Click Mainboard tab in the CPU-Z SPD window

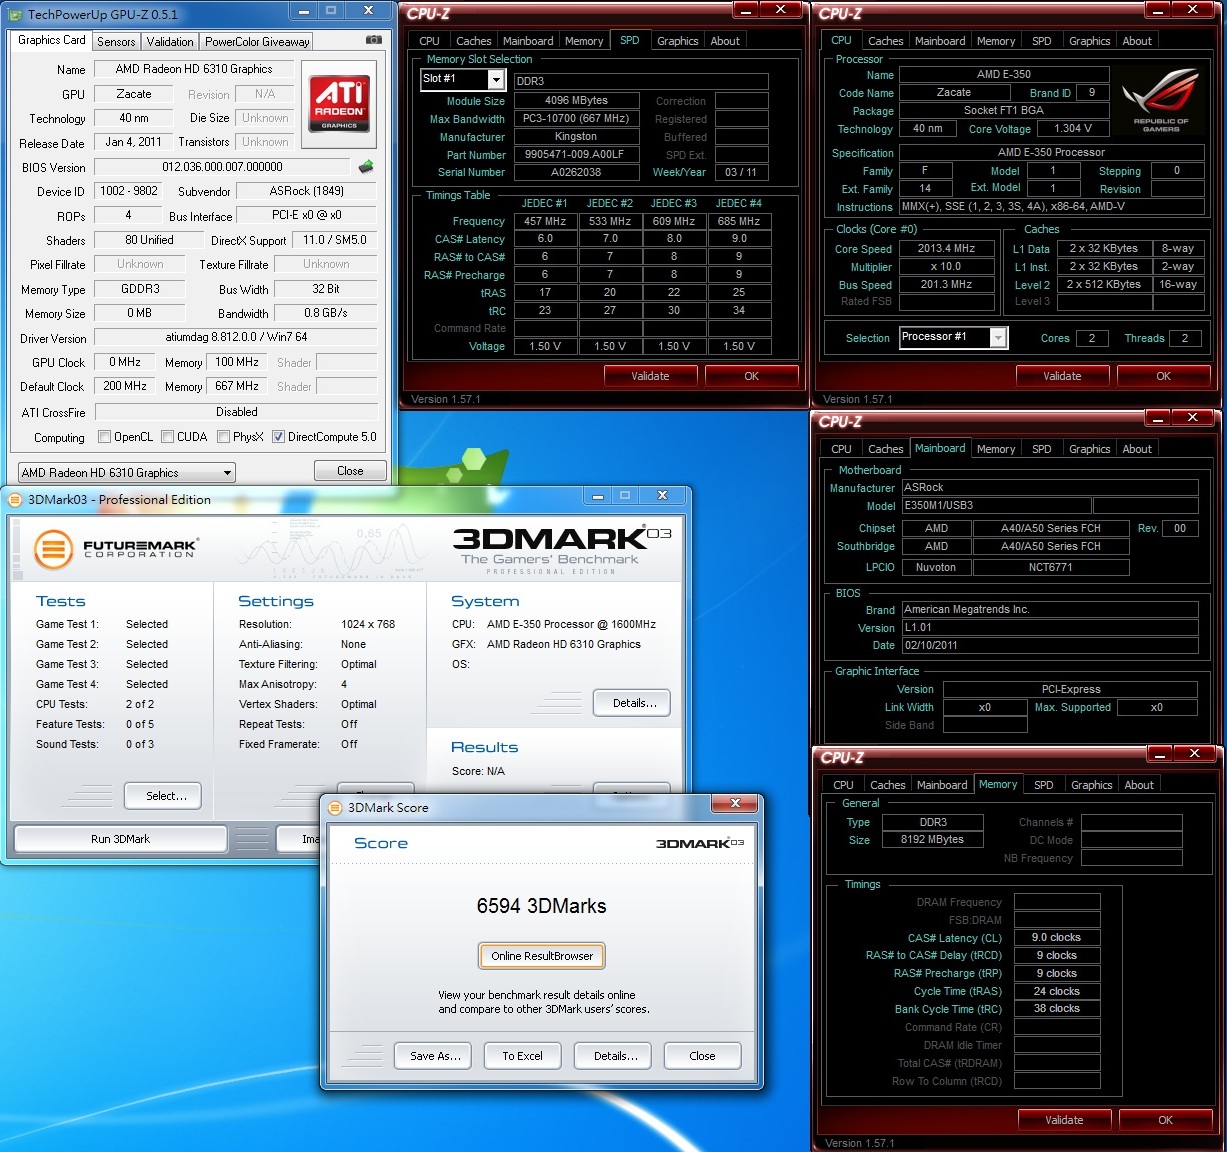pyautogui.click(x=528, y=41)
